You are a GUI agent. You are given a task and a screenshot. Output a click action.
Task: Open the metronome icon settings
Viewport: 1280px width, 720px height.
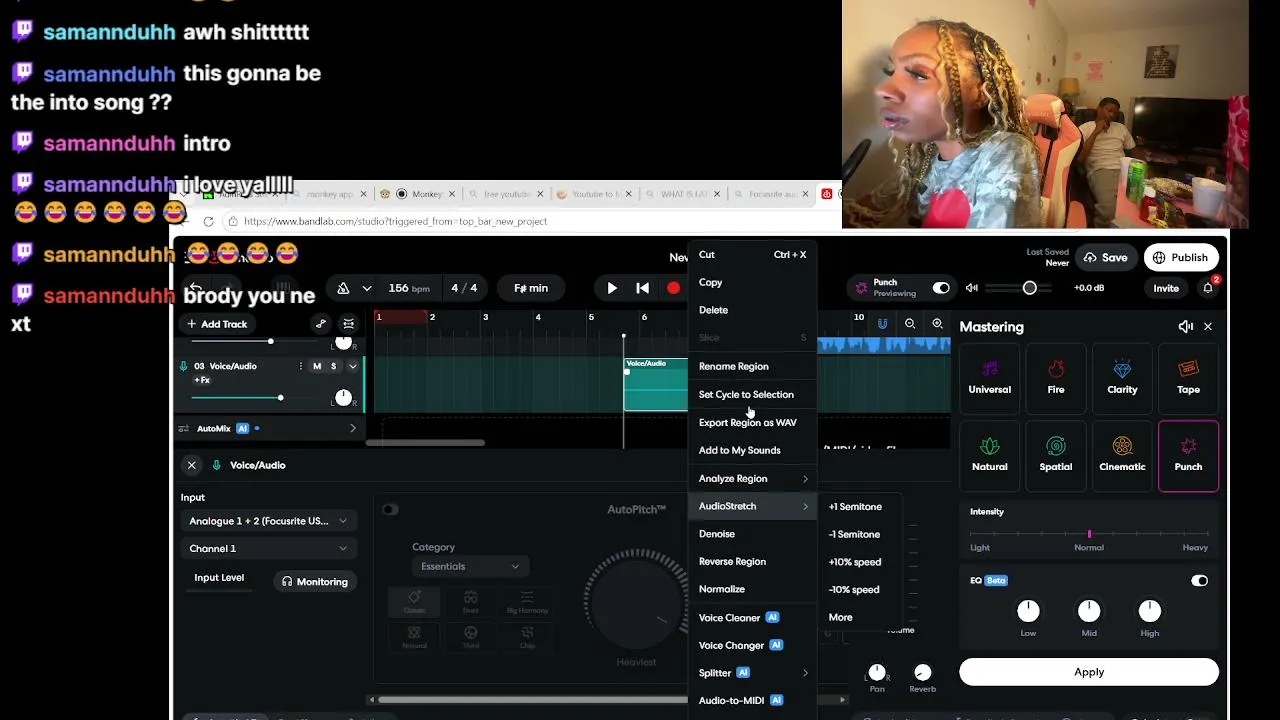[x=343, y=288]
